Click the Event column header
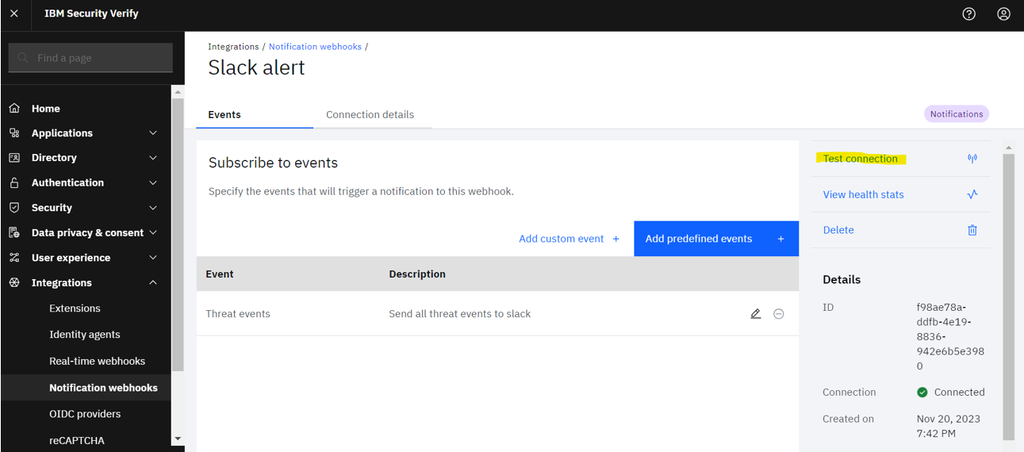1024x452 pixels. [x=219, y=274]
